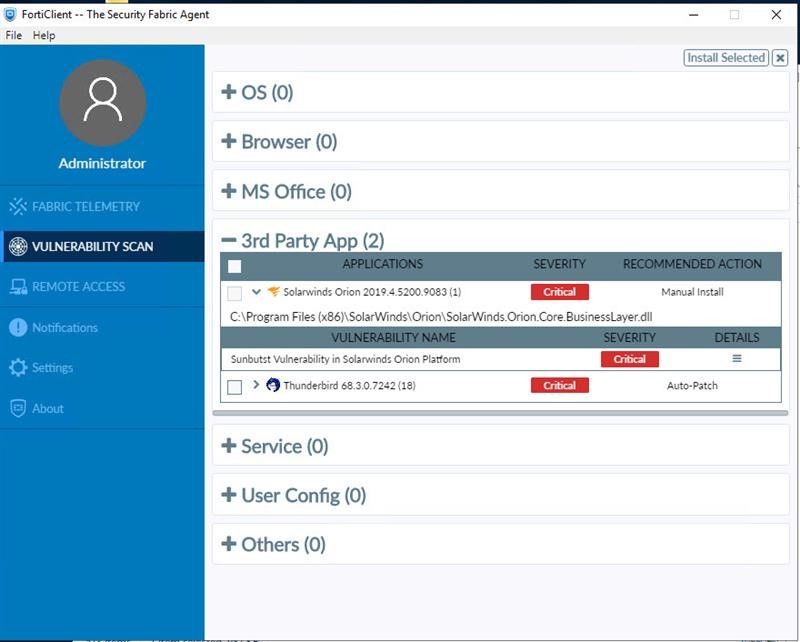Open the File menu
Image resolution: width=800 pixels, height=642 pixels.
13,35
